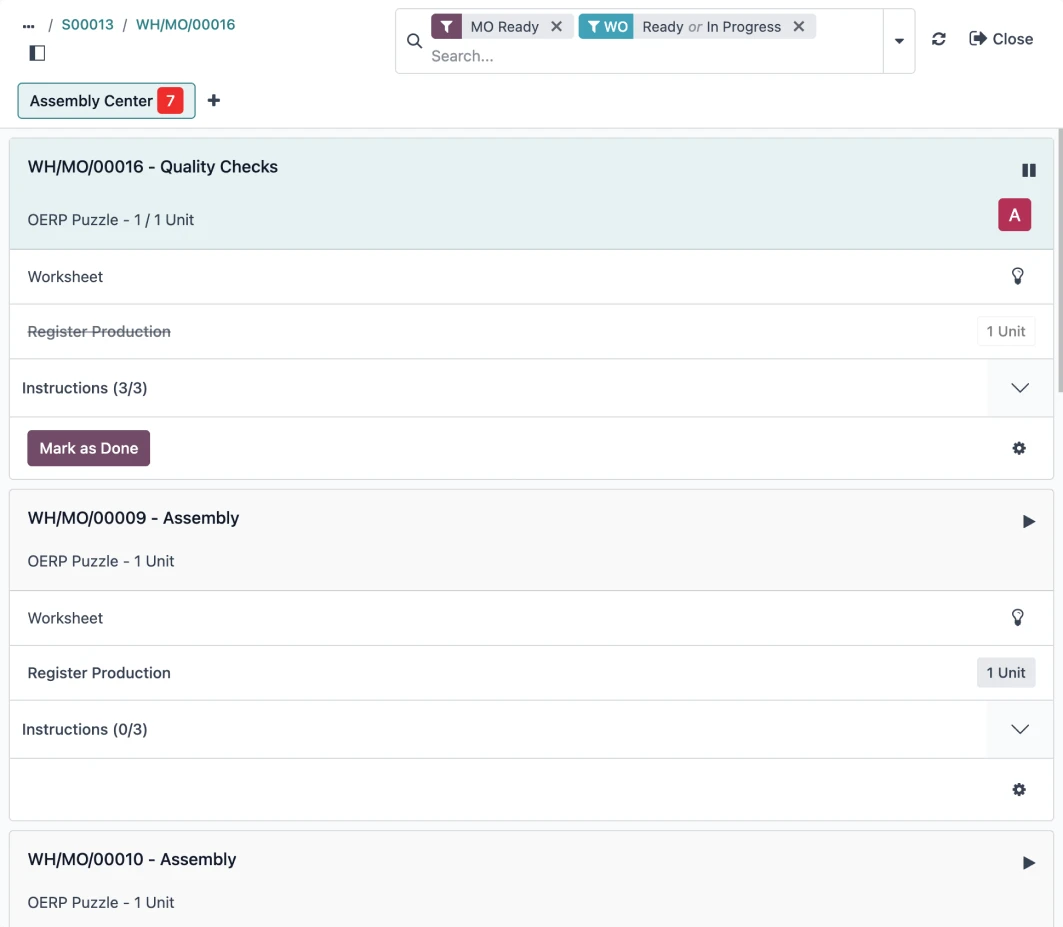Open the search options dropdown arrow
The image size is (1063, 927).
tap(899, 41)
